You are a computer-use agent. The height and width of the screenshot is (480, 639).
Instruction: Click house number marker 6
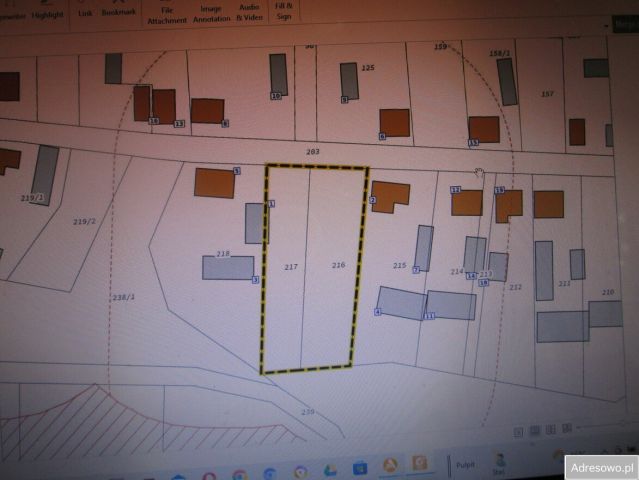pyautogui.click(x=382, y=137)
